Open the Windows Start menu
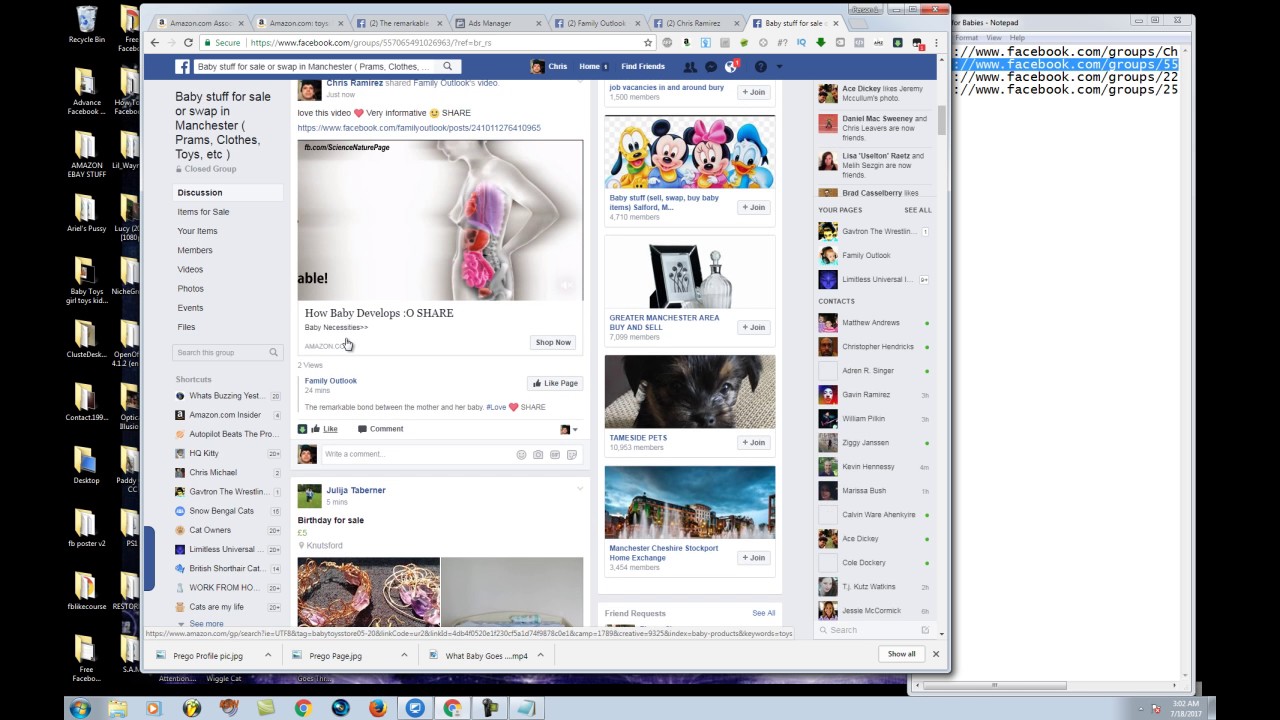The height and width of the screenshot is (720, 1280). click(x=80, y=708)
